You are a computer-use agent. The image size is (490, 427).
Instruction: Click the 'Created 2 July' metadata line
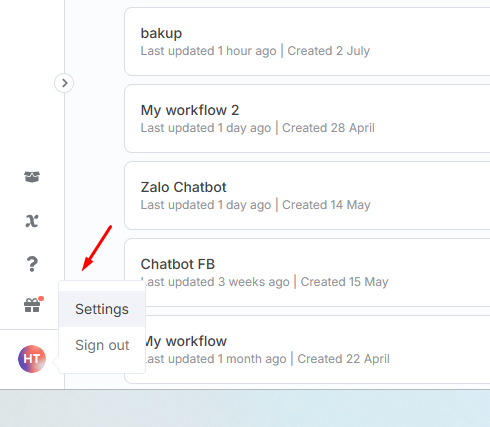pos(329,51)
